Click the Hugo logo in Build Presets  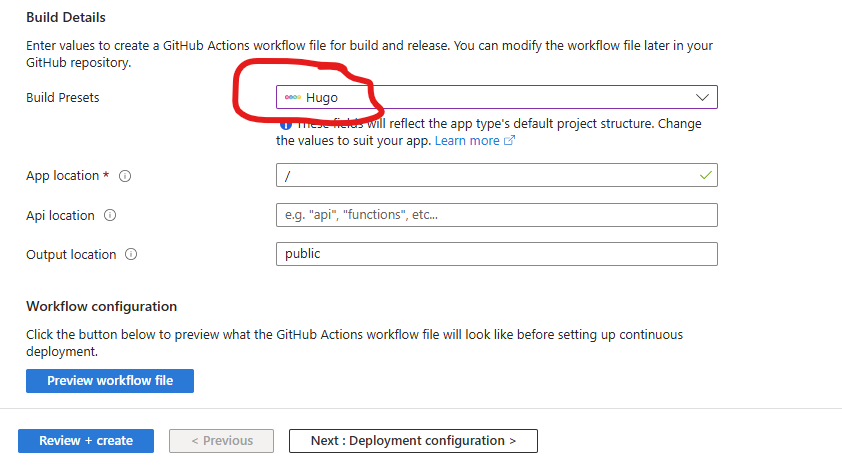coord(292,97)
